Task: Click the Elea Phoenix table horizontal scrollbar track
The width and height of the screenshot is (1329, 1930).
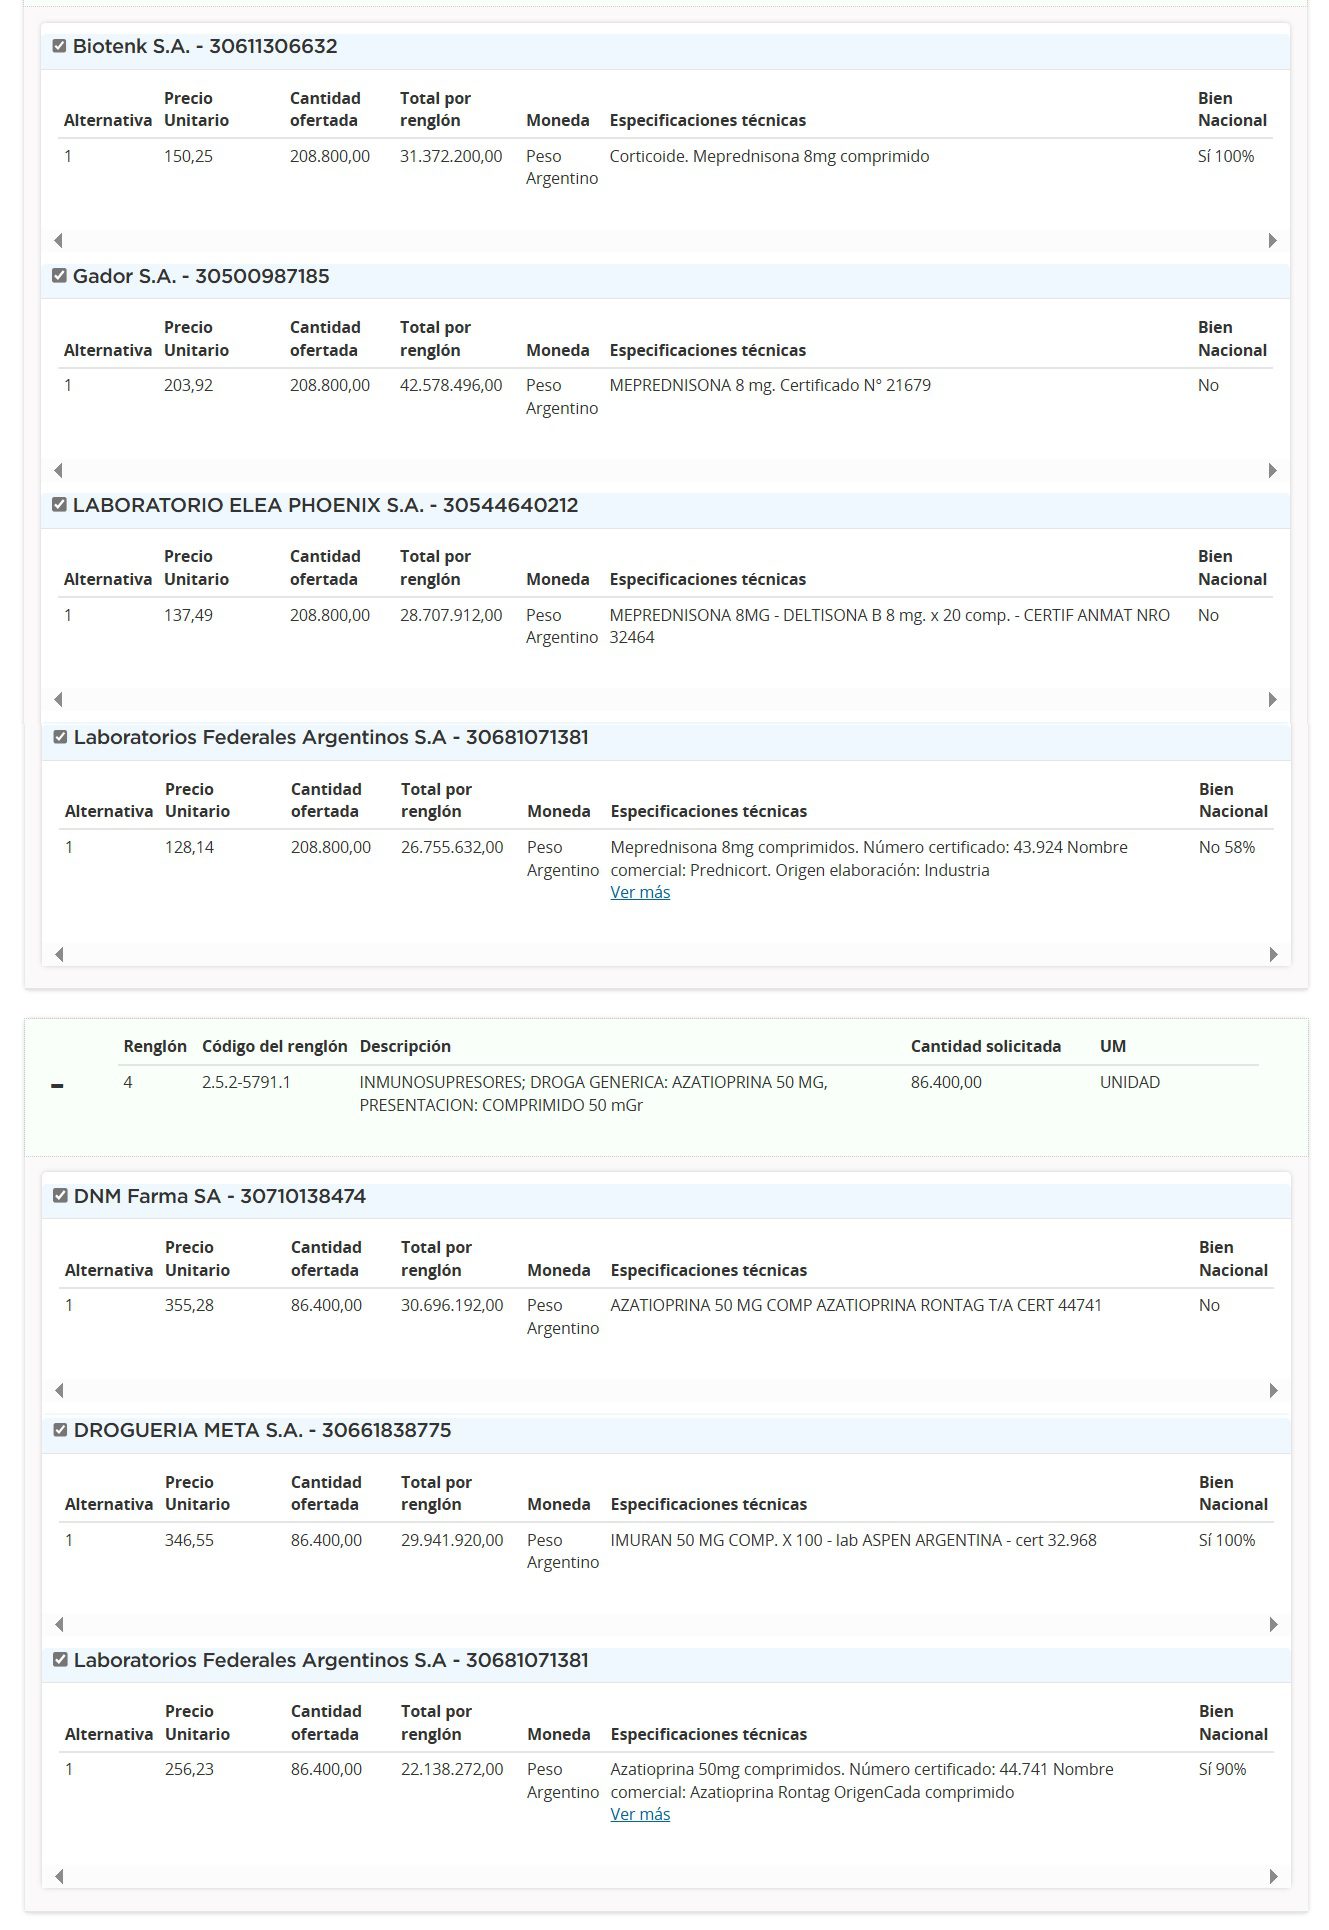Action: pos(665,699)
